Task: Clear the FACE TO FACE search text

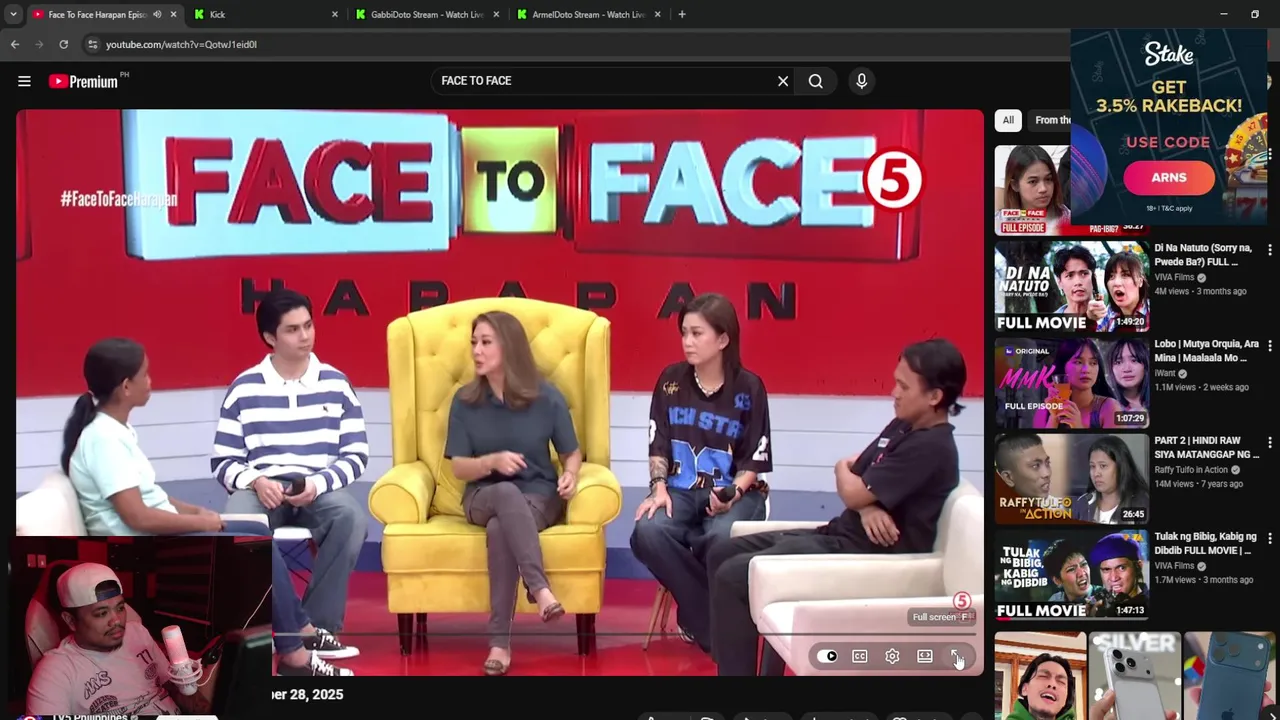Action: click(783, 81)
